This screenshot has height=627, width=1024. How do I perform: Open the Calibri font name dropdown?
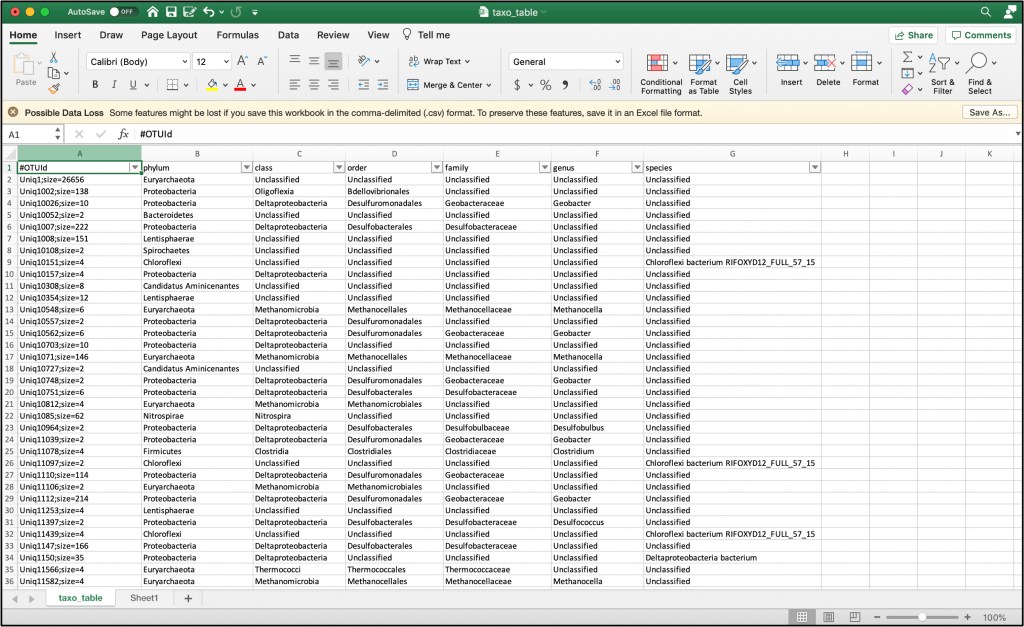(181, 62)
